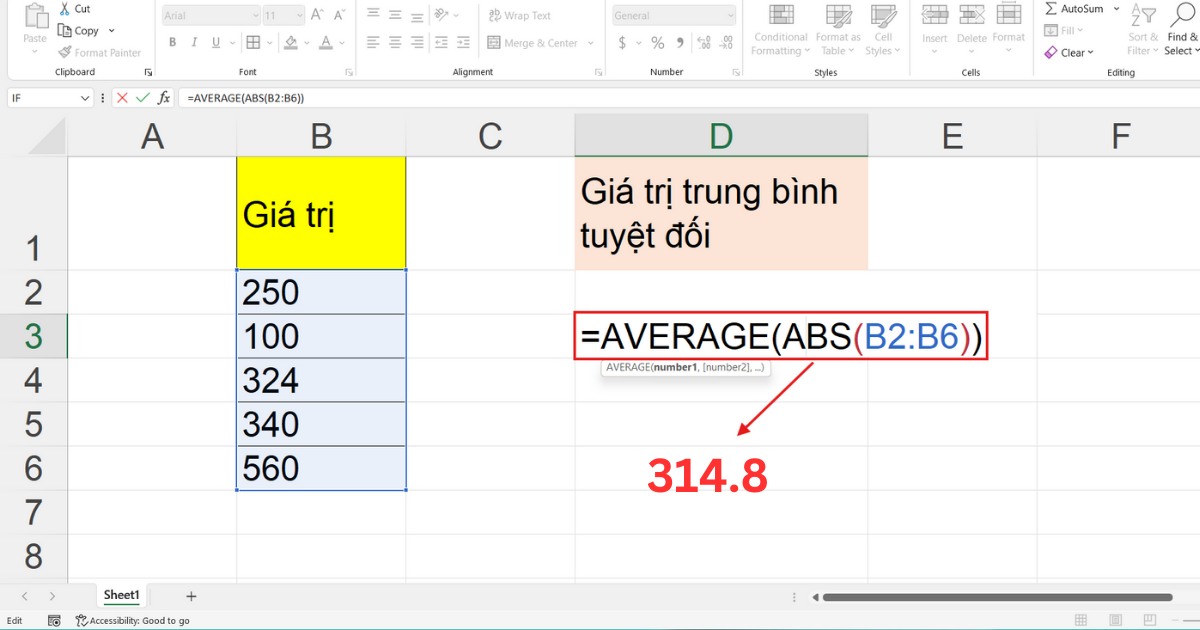Switch to the Sheet1 tab
Image resolution: width=1200 pixels, height=630 pixels.
point(121,595)
